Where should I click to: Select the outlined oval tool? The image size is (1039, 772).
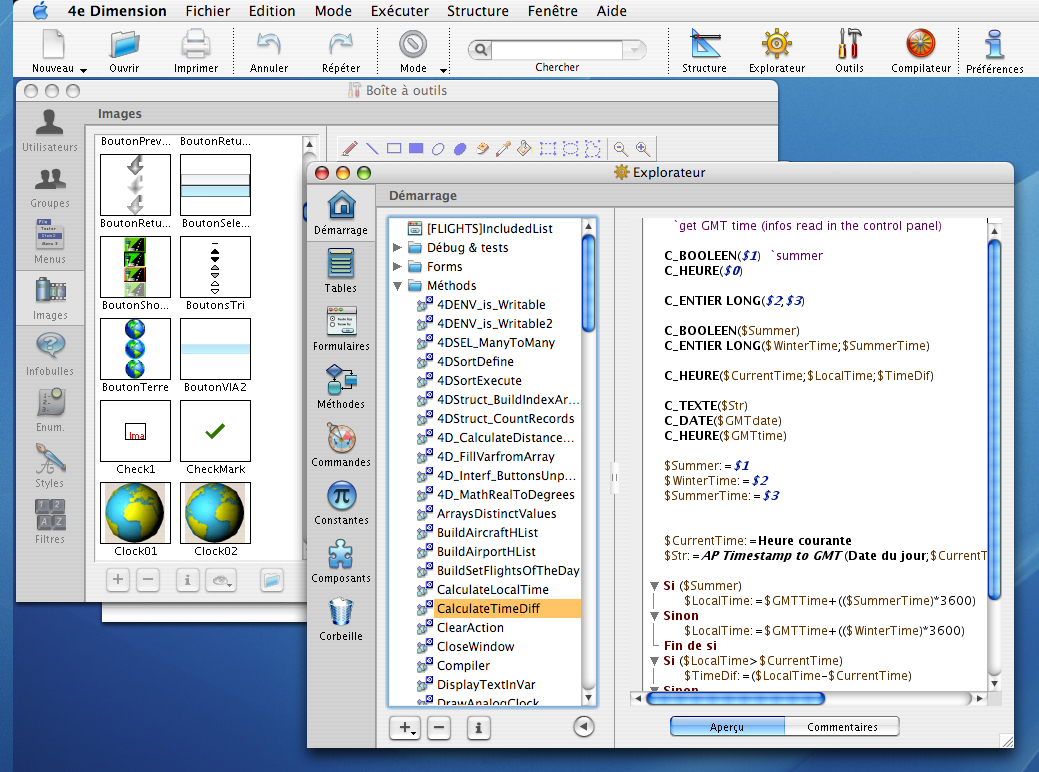point(438,148)
